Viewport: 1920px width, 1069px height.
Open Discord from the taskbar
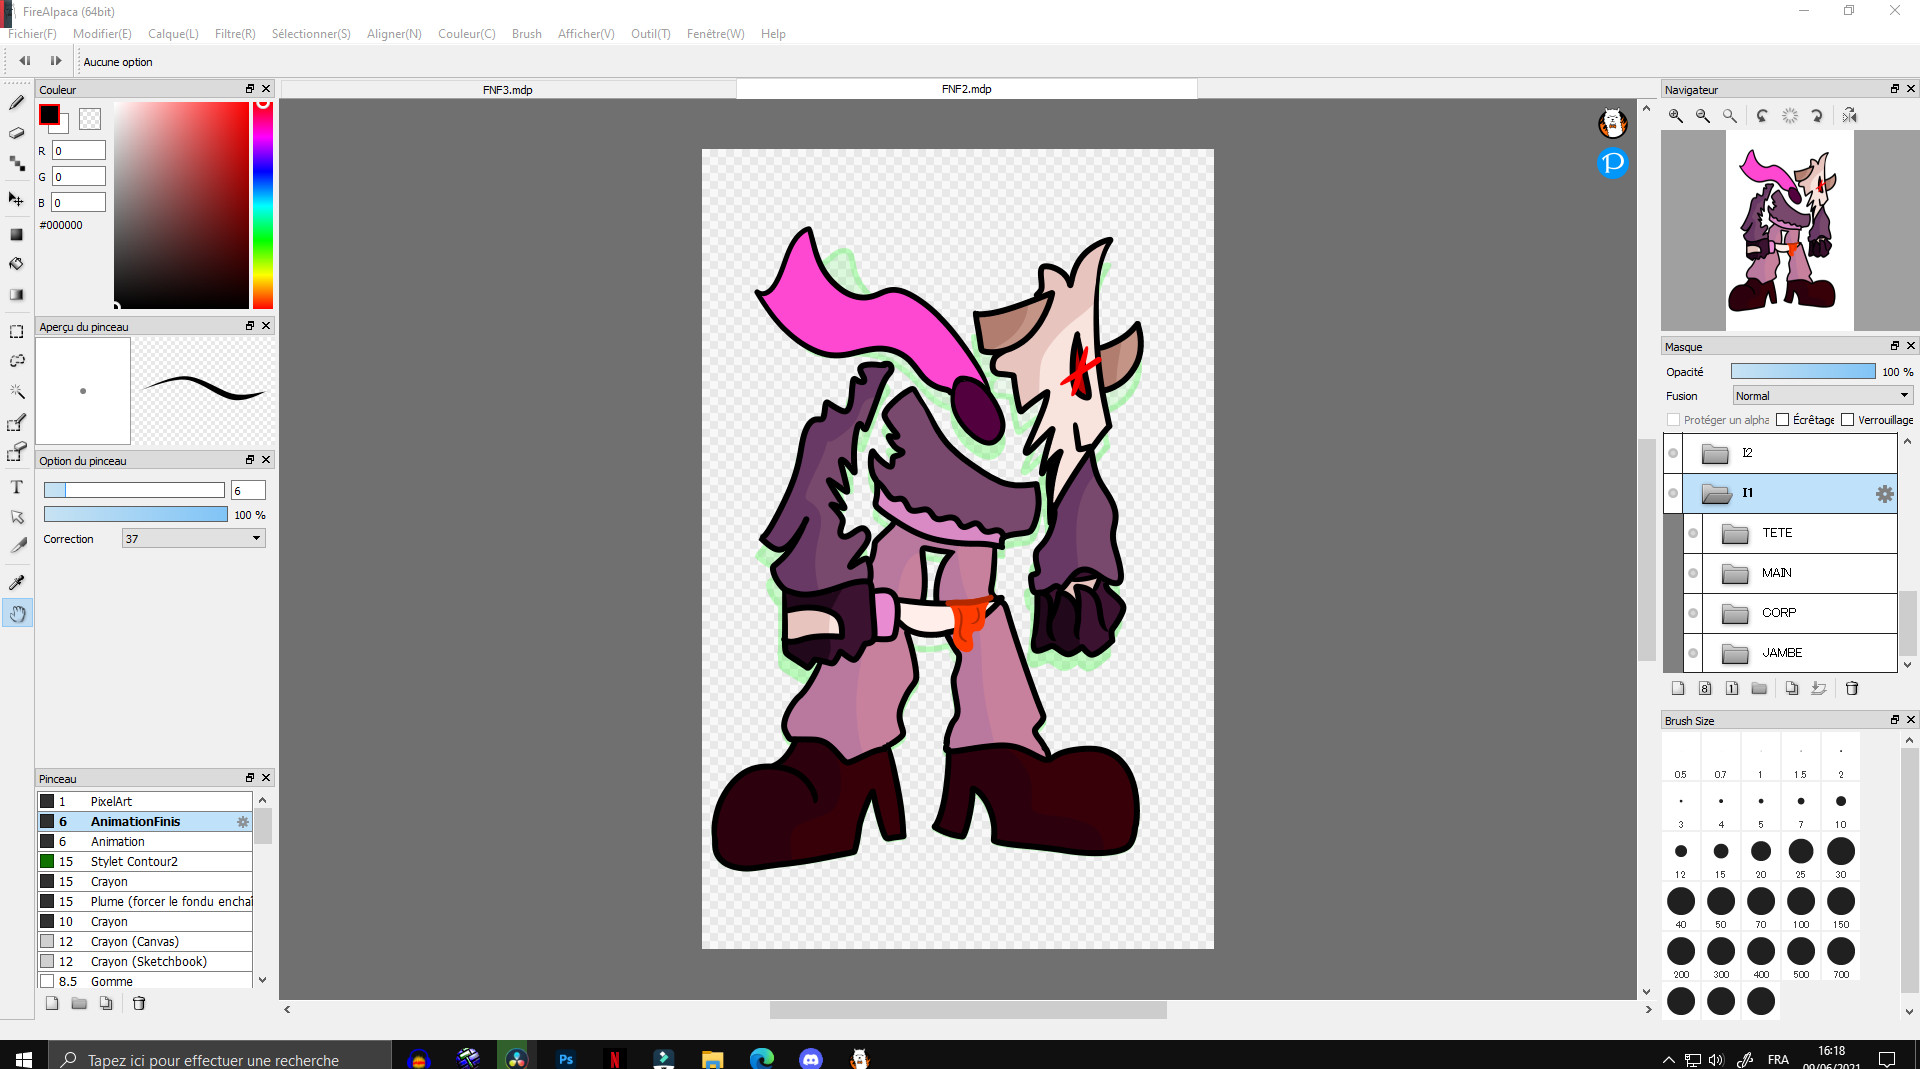click(x=810, y=1058)
